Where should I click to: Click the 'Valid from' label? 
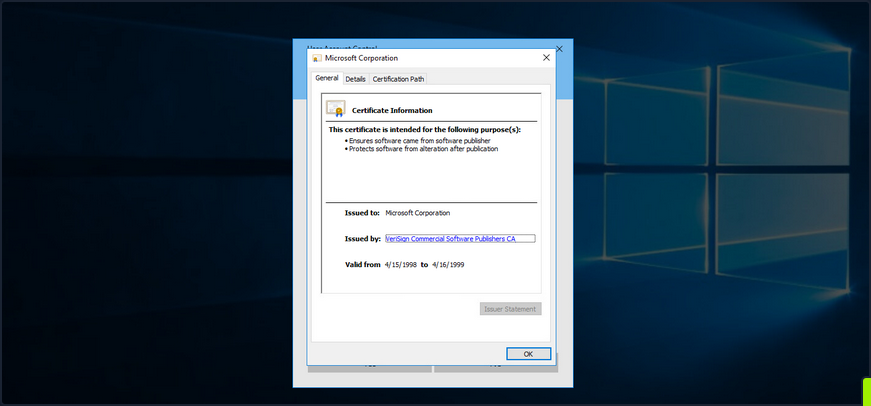coord(363,265)
